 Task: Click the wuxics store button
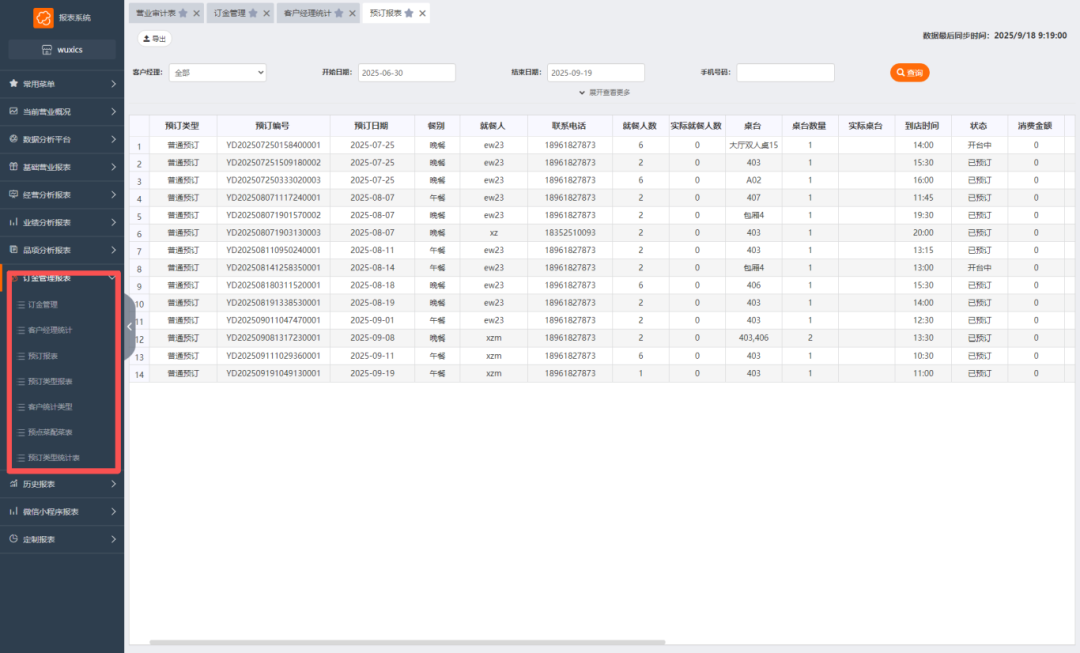click(62, 50)
